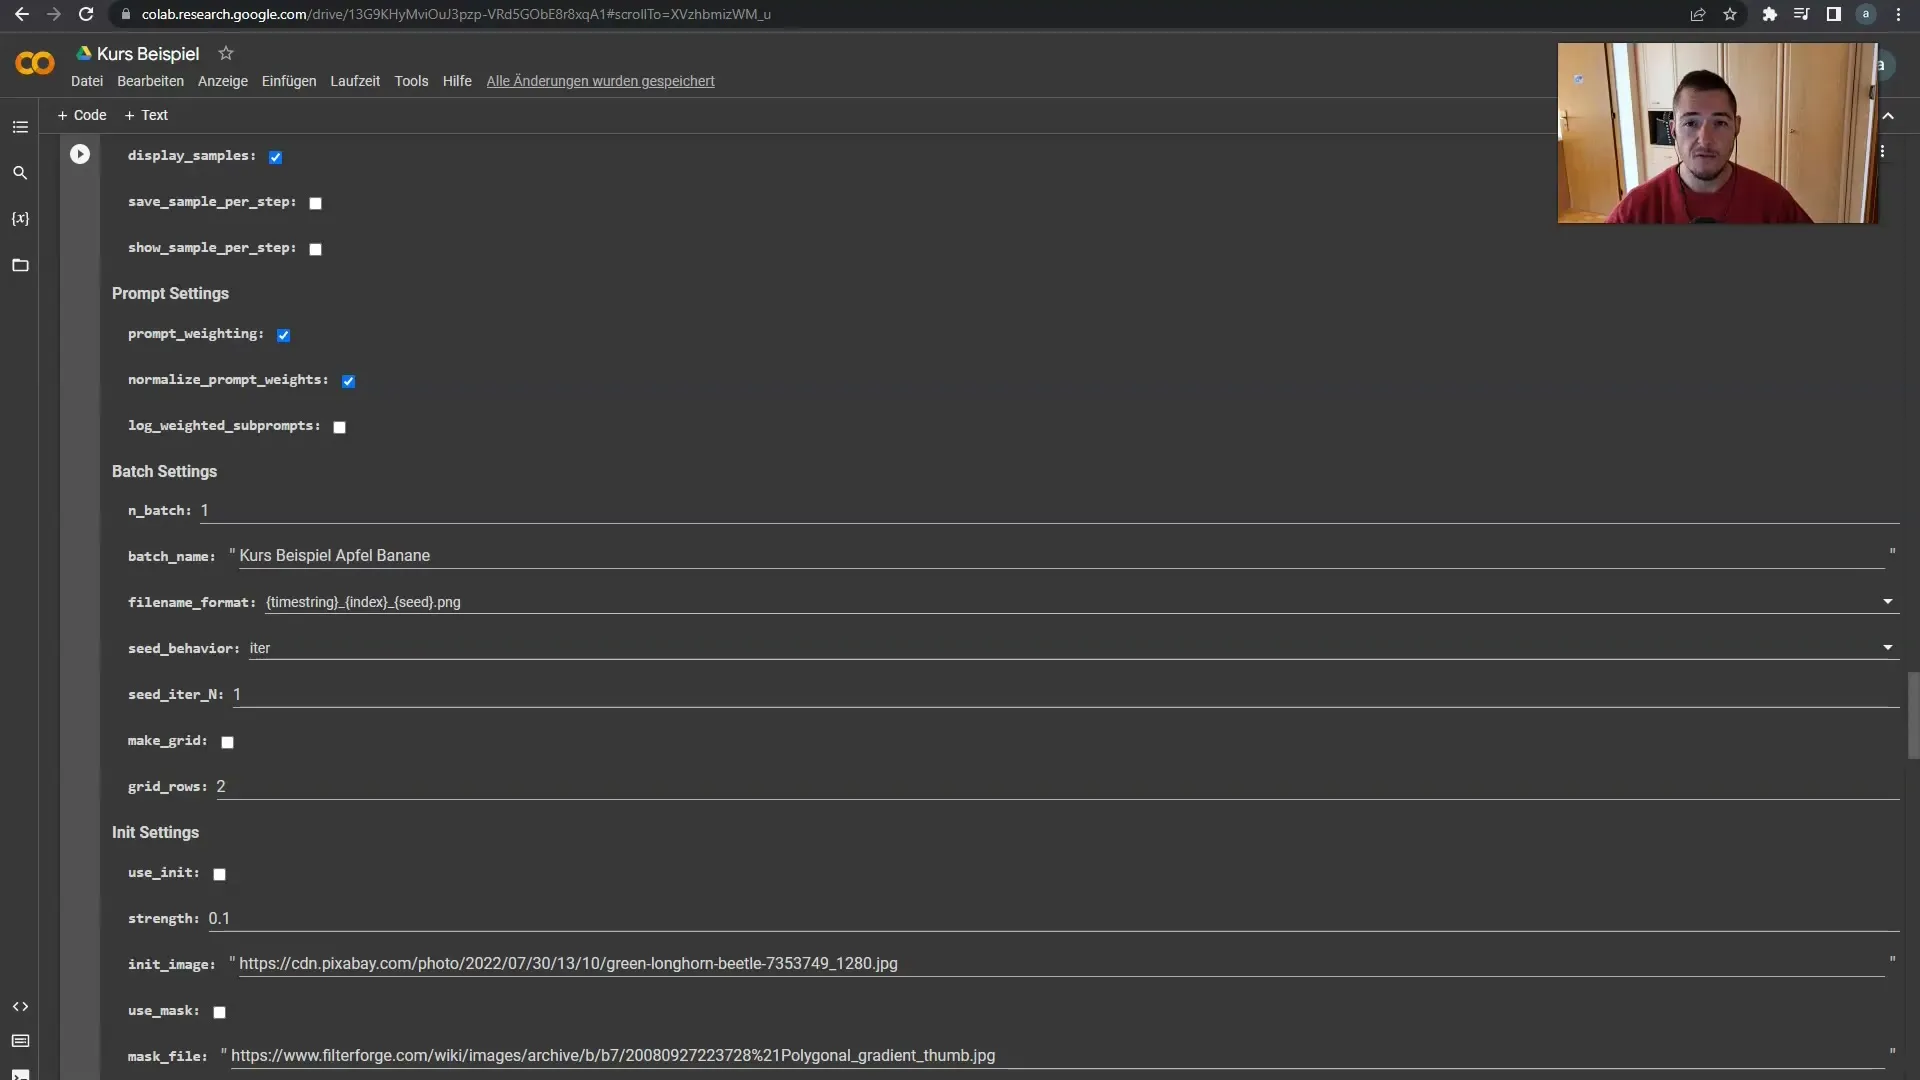Open the command palette icon in sidebar
The height and width of the screenshot is (1080, 1920).
(x=20, y=1041)
